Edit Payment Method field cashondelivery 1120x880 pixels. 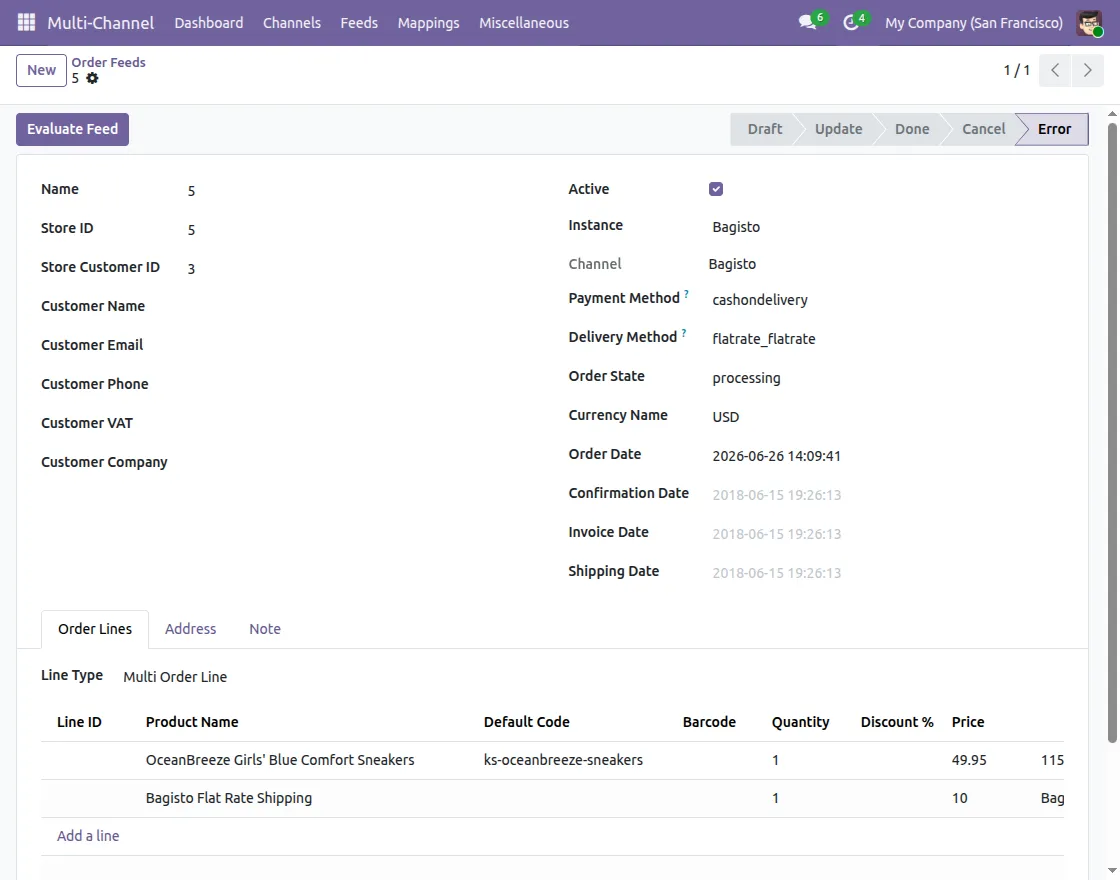click(x=888, y=300)
